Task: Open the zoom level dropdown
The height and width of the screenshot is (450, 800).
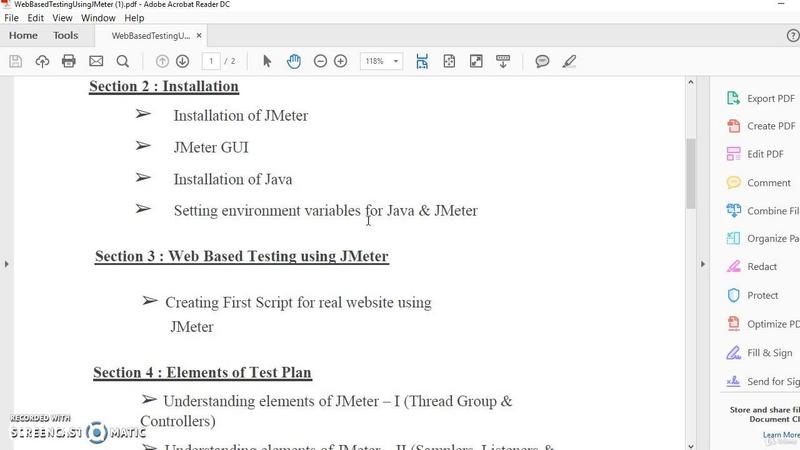Action: tap(395, 61)
